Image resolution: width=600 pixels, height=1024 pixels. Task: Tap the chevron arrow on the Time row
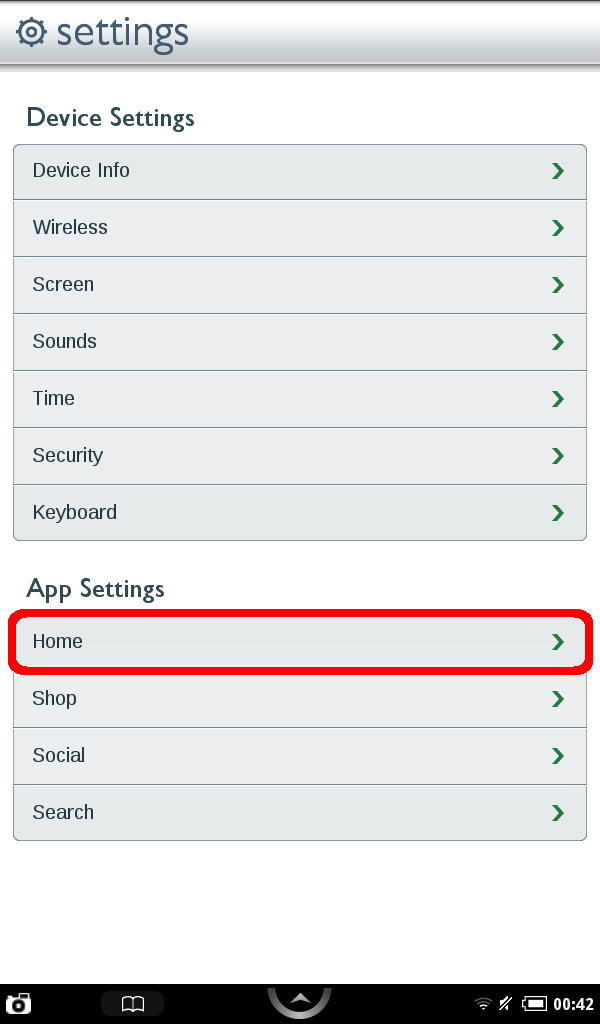(558, 399)
